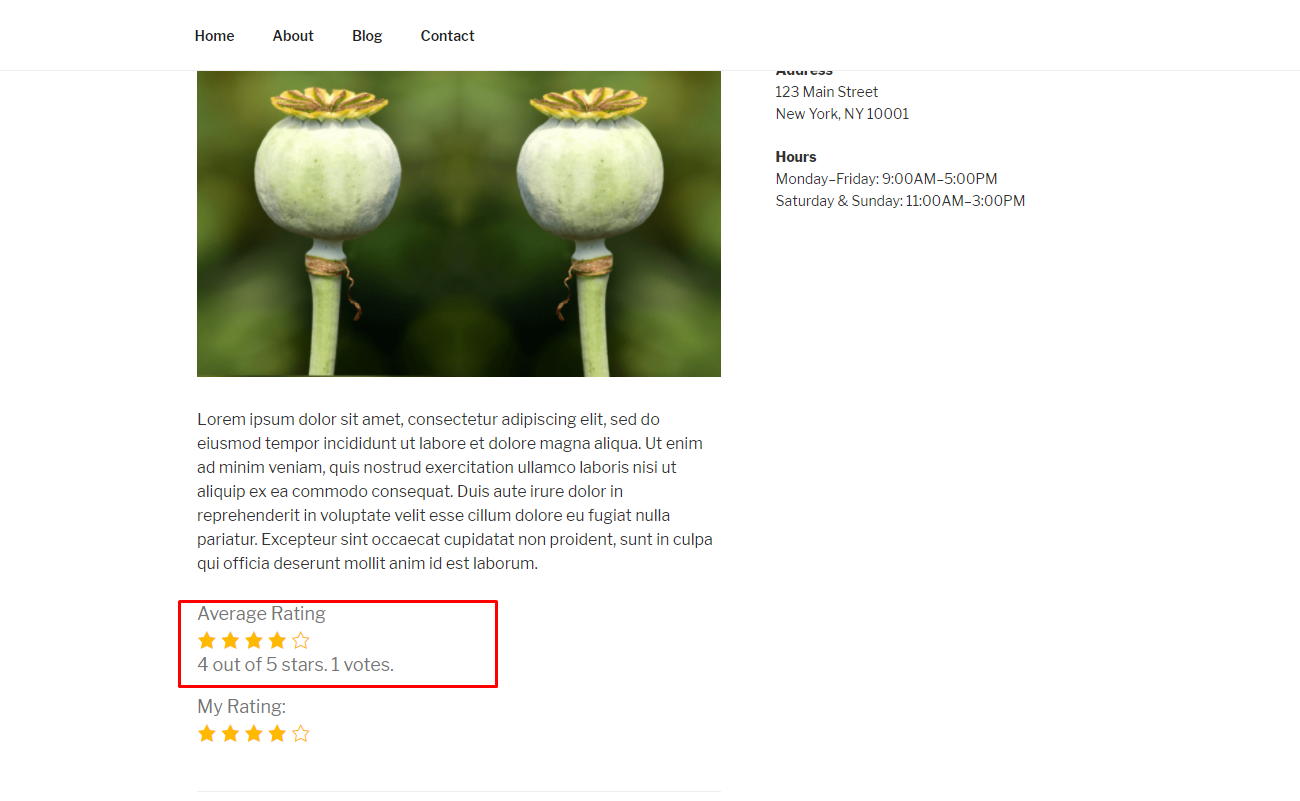Open the Home navigation link
1300x801 pixels.
pyautogui.click(x=214, y=36)
